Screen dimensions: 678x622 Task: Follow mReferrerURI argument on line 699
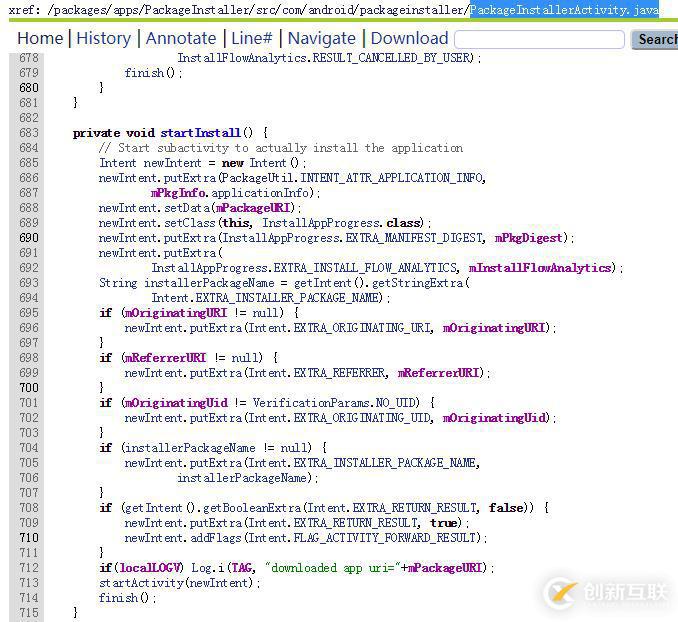click(439, 373)
